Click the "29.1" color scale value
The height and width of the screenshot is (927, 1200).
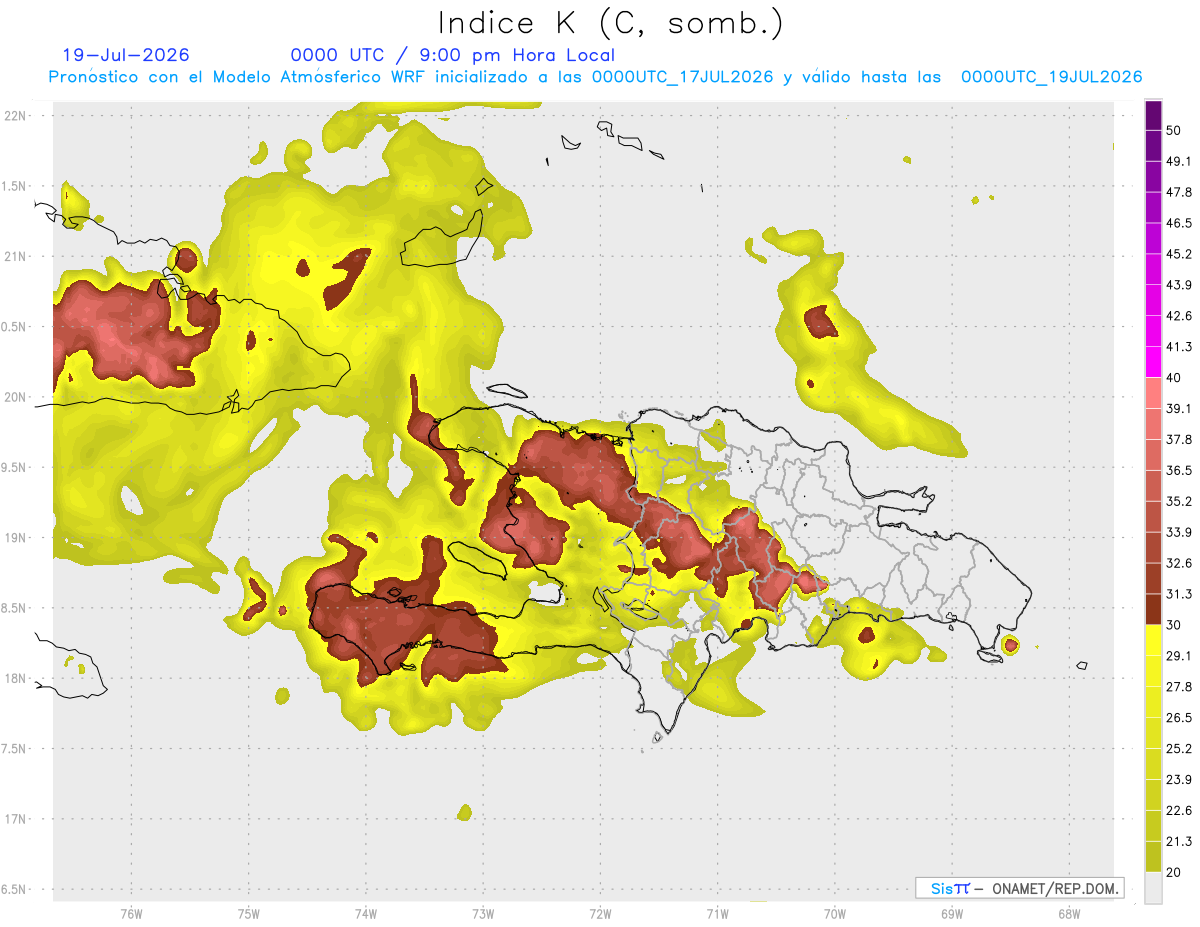point(1179,656)
